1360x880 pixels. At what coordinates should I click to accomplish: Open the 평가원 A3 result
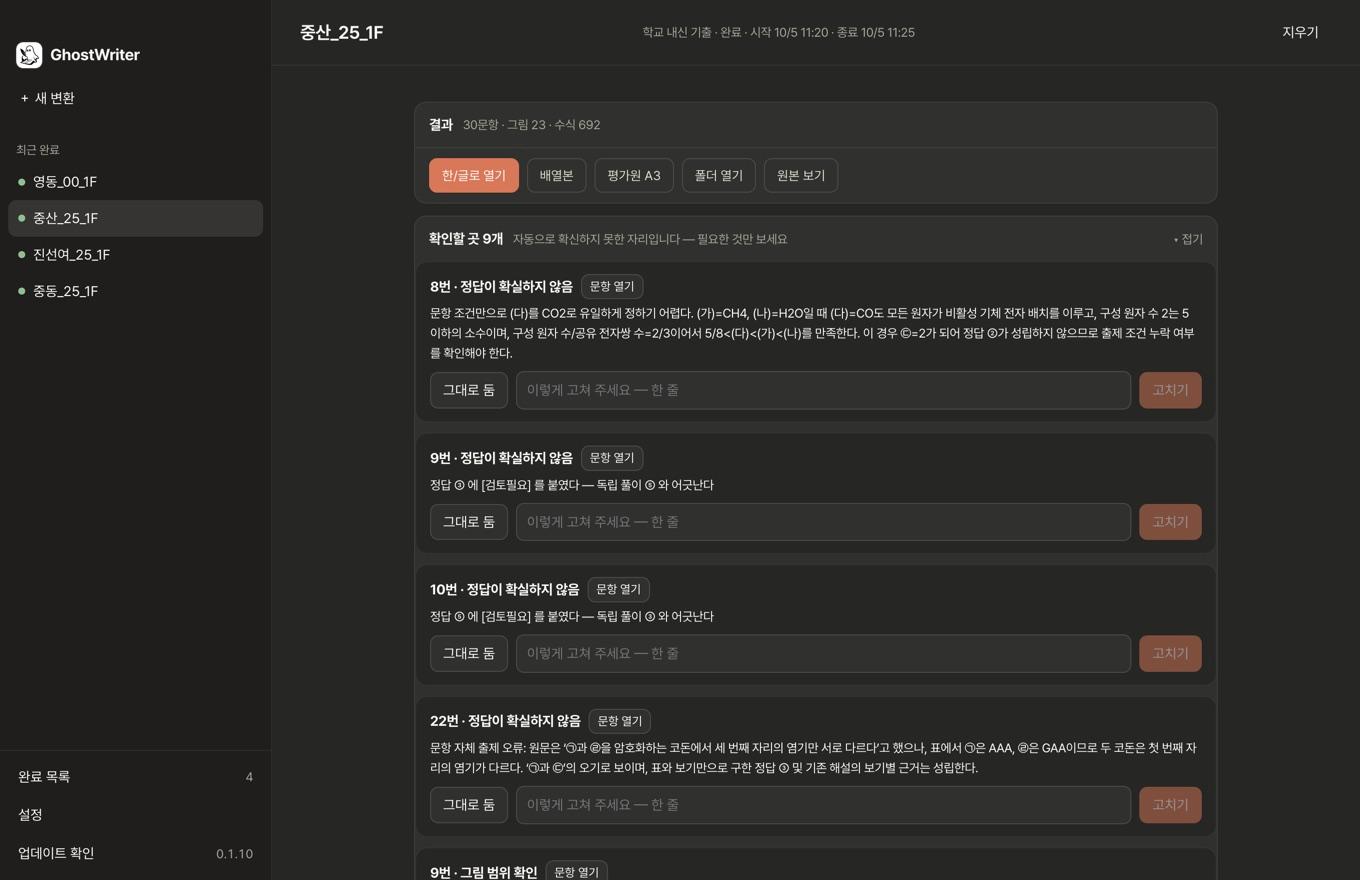[634, 175]
